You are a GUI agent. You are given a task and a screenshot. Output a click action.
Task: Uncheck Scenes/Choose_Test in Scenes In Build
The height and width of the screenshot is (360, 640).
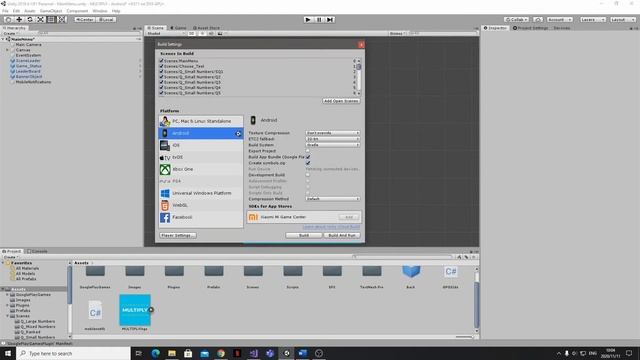tap(161, 66)
